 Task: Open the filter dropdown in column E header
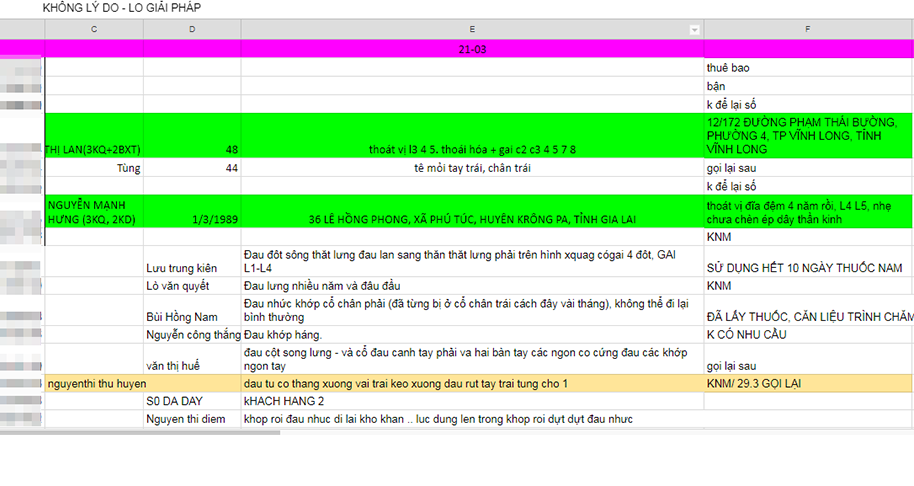pos(695,30)
